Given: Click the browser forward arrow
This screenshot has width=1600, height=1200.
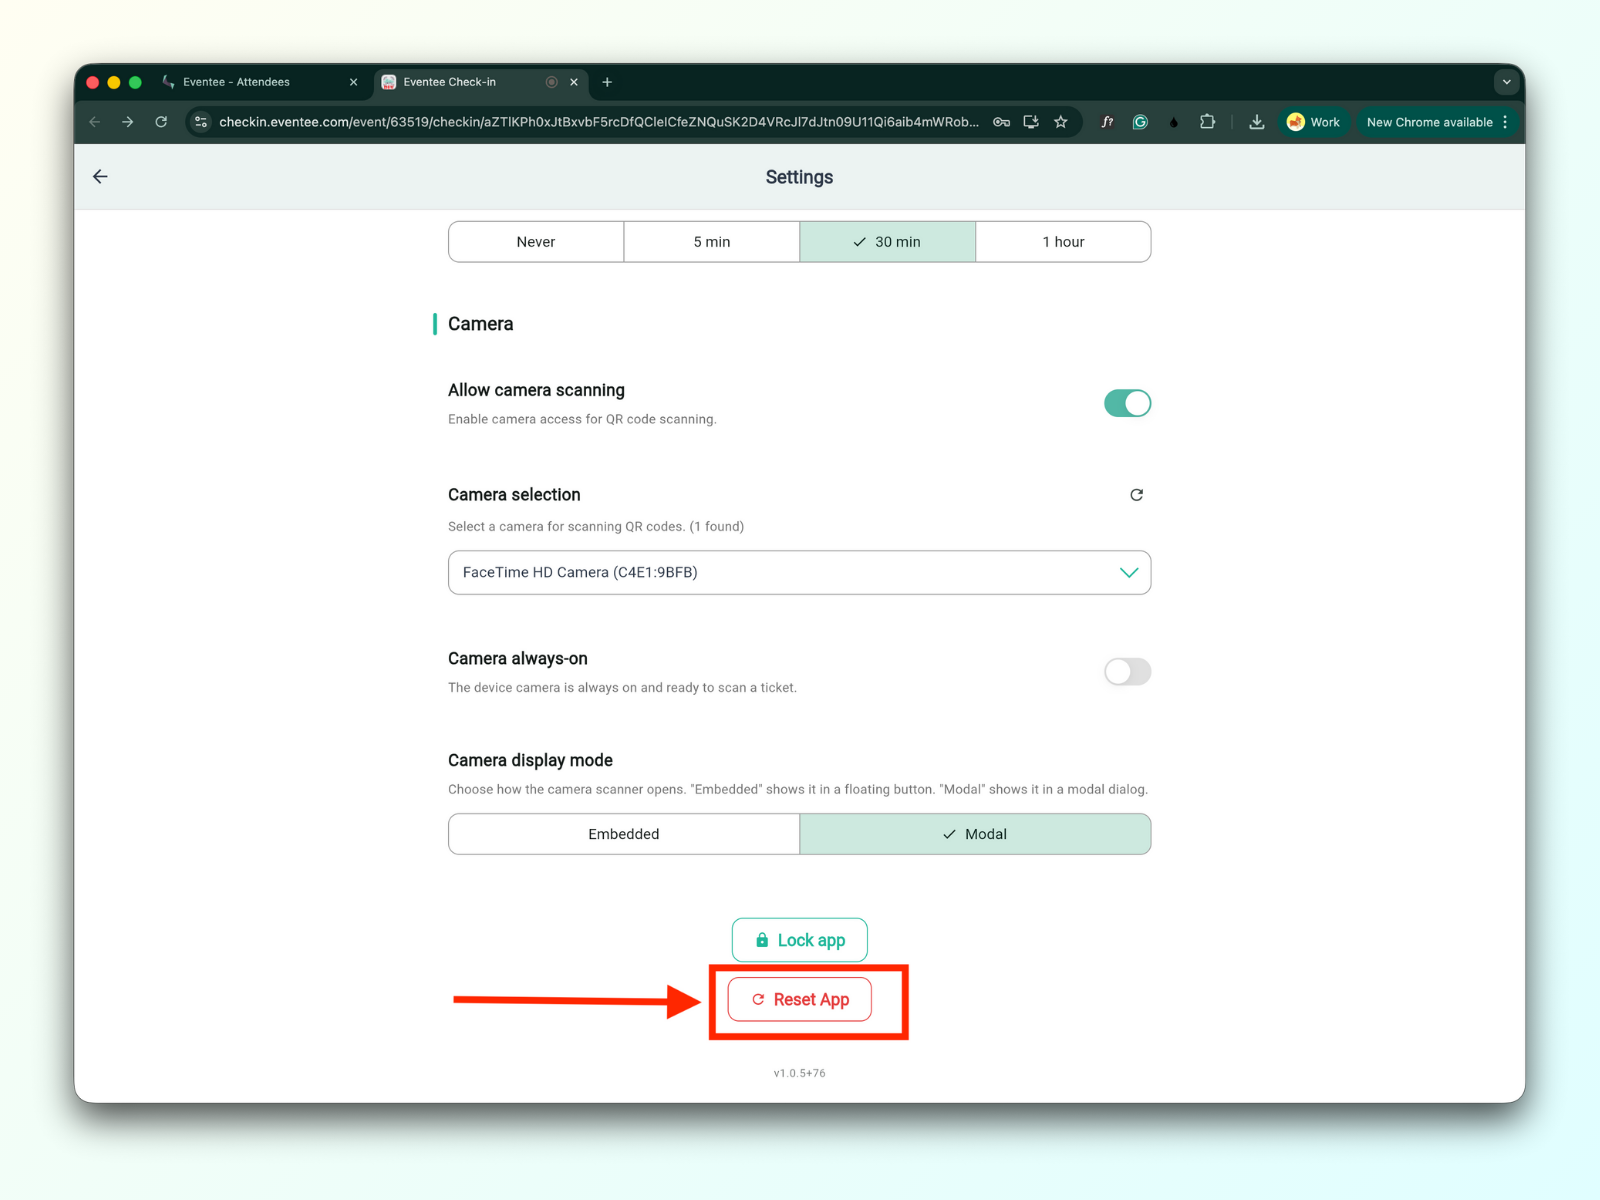Looking at the screenshot, I should click(x=127, y=122).
